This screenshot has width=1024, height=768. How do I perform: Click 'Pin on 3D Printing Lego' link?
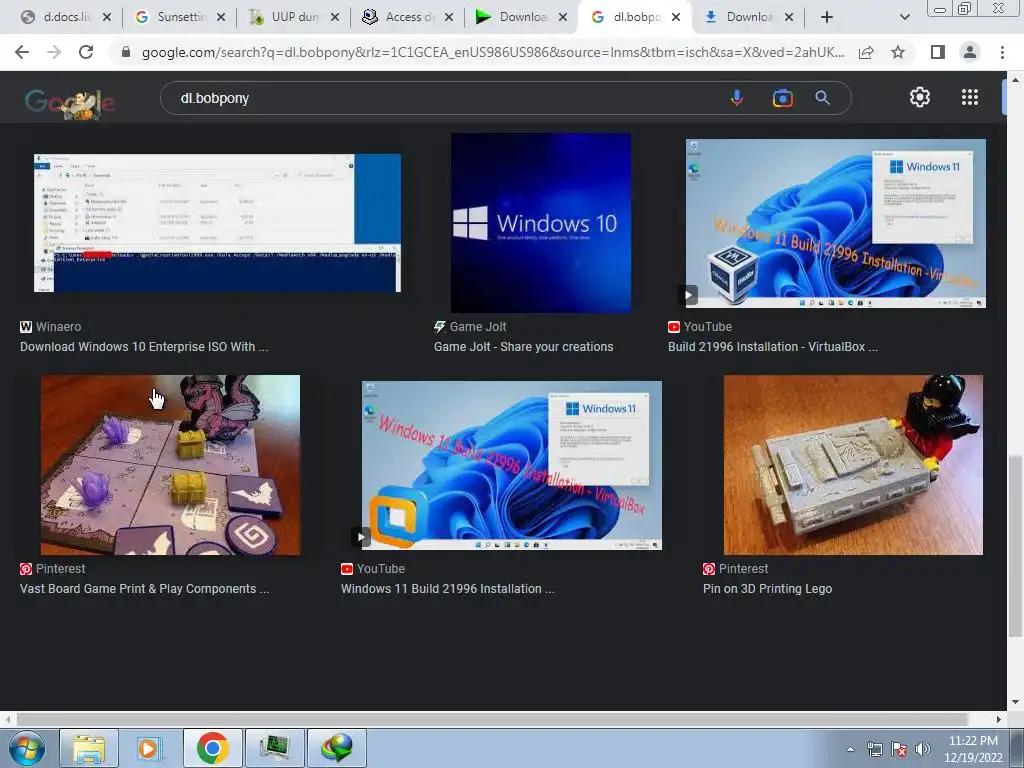point(767,588)
